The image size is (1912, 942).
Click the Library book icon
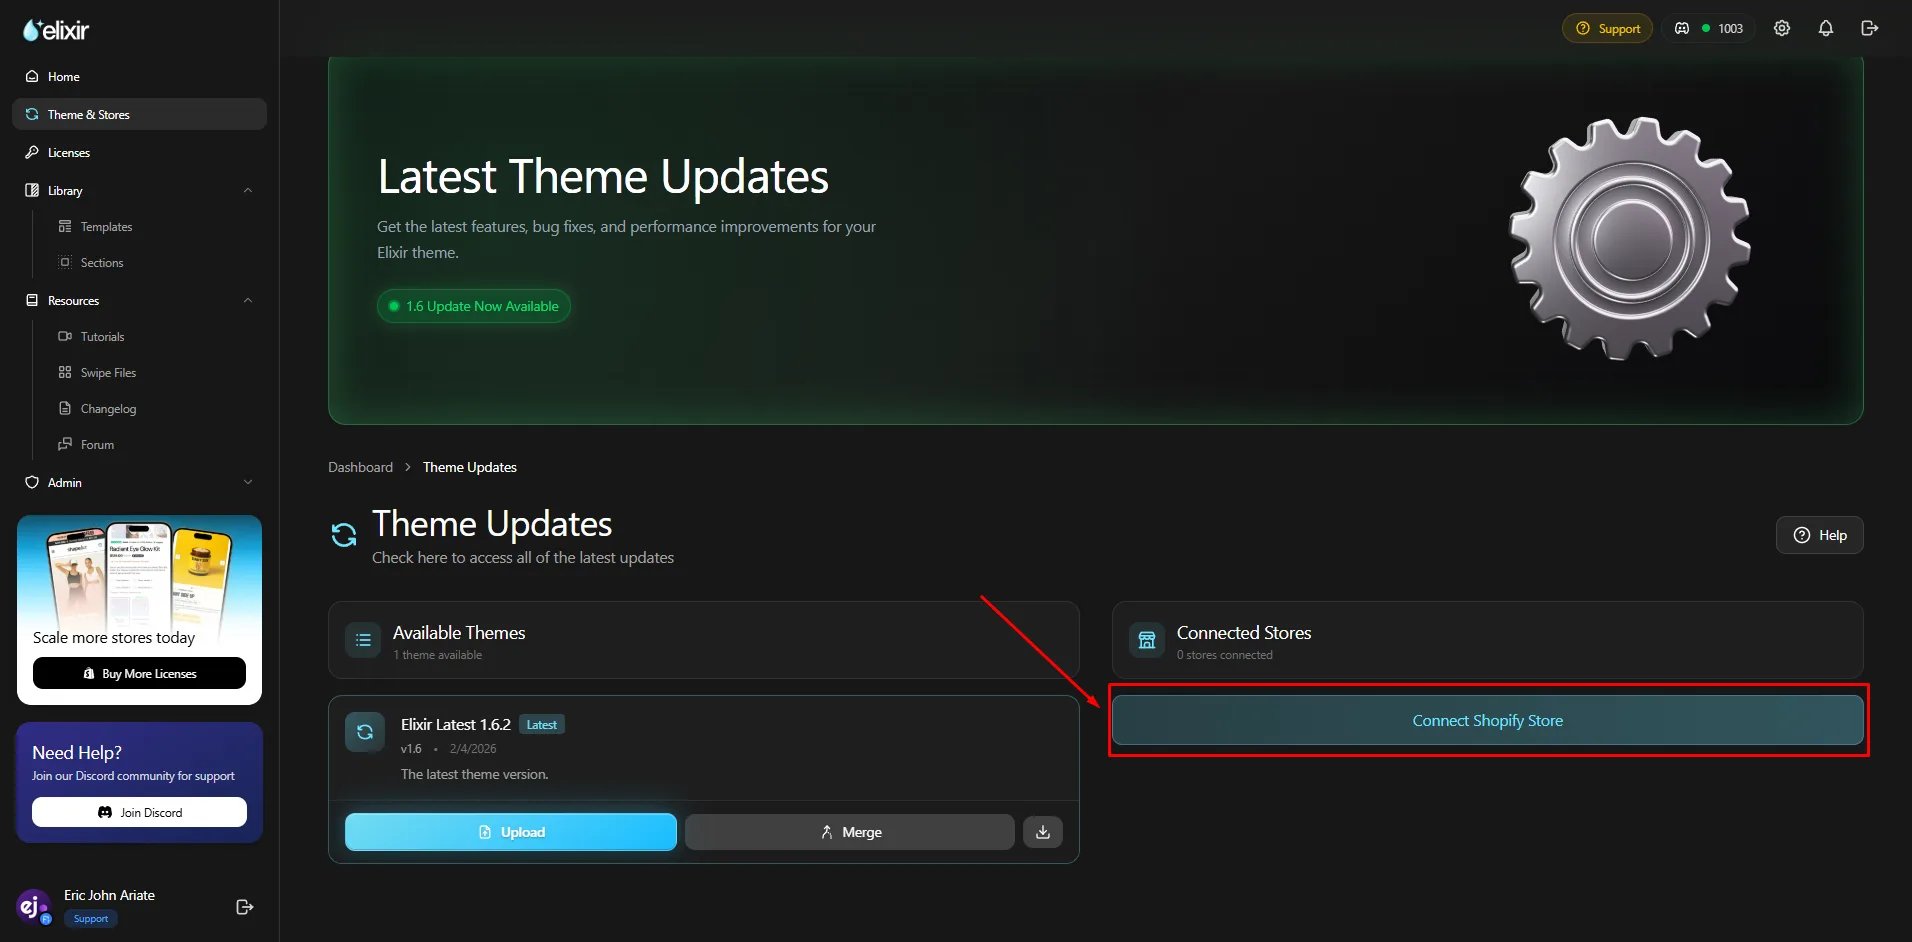[32, 190]
